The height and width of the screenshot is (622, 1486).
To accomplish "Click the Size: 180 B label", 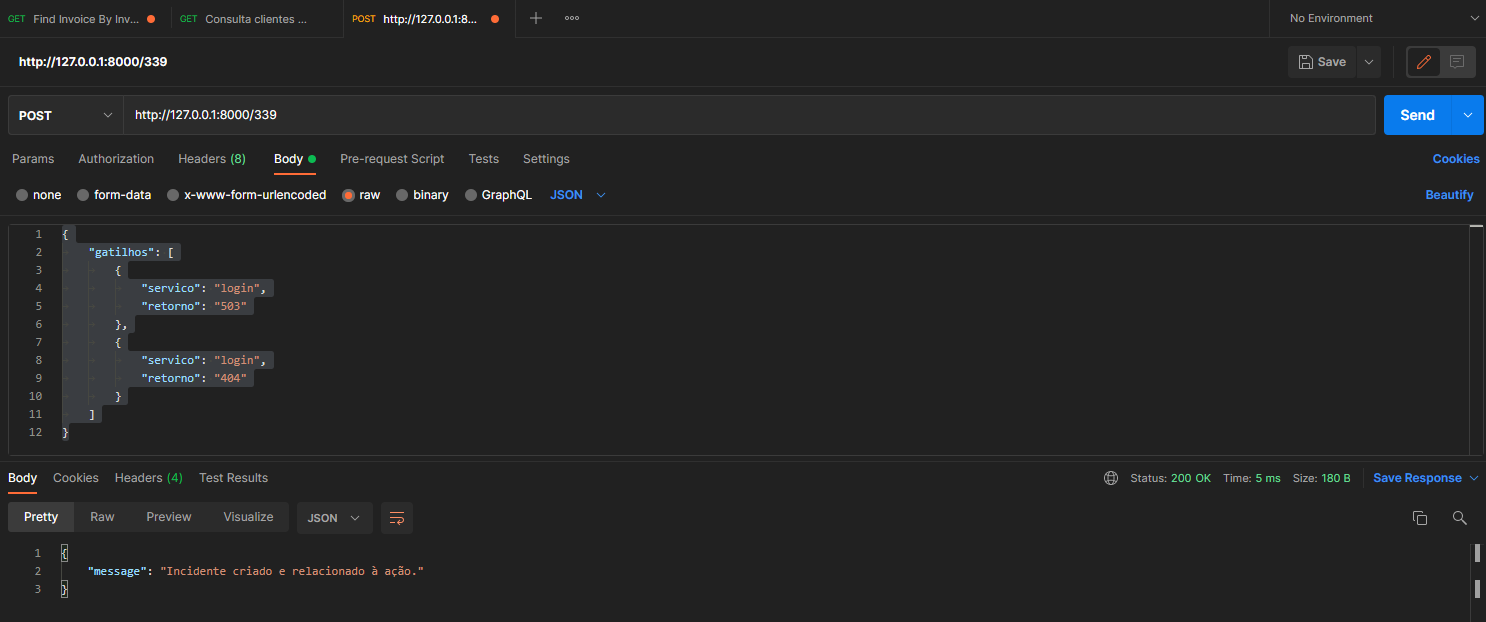I will [x=1322, y=478].
